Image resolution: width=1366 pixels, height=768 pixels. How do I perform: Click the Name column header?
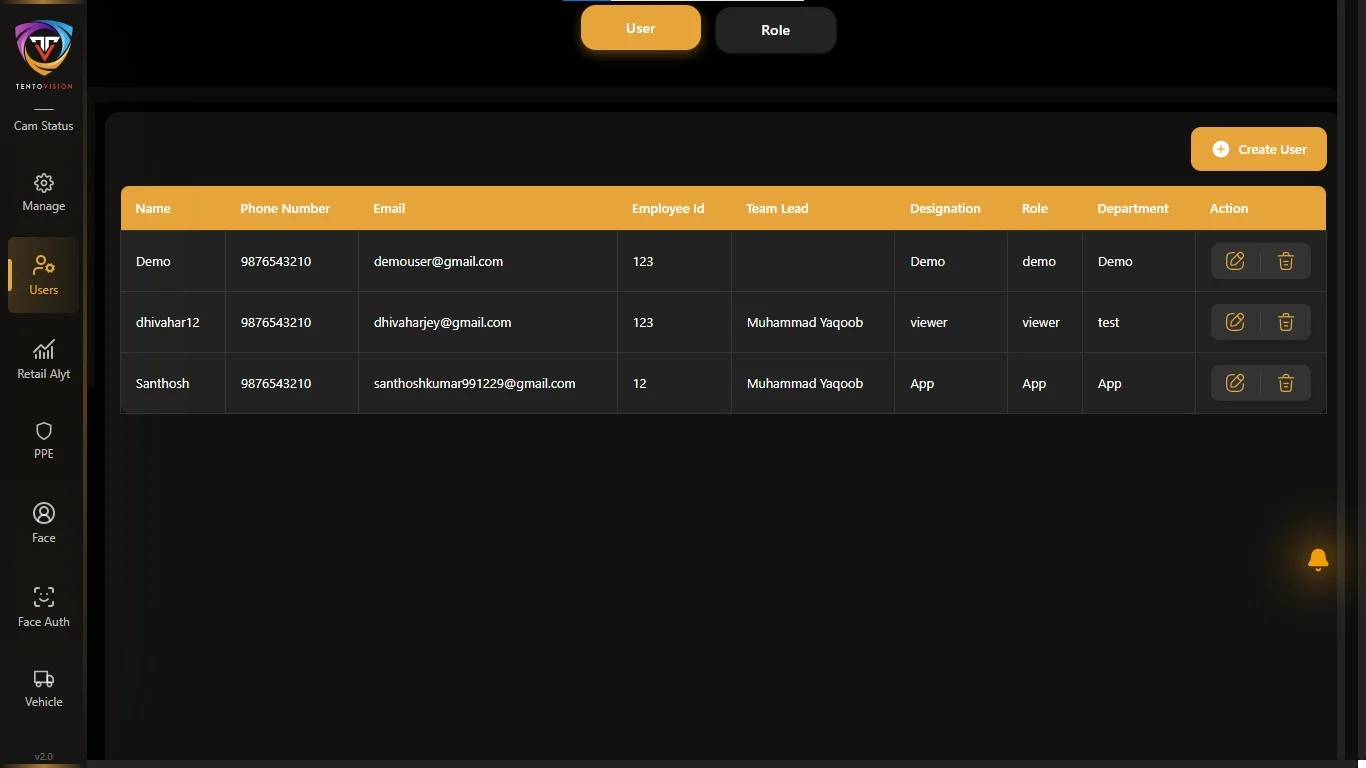[x=153, y=208]
